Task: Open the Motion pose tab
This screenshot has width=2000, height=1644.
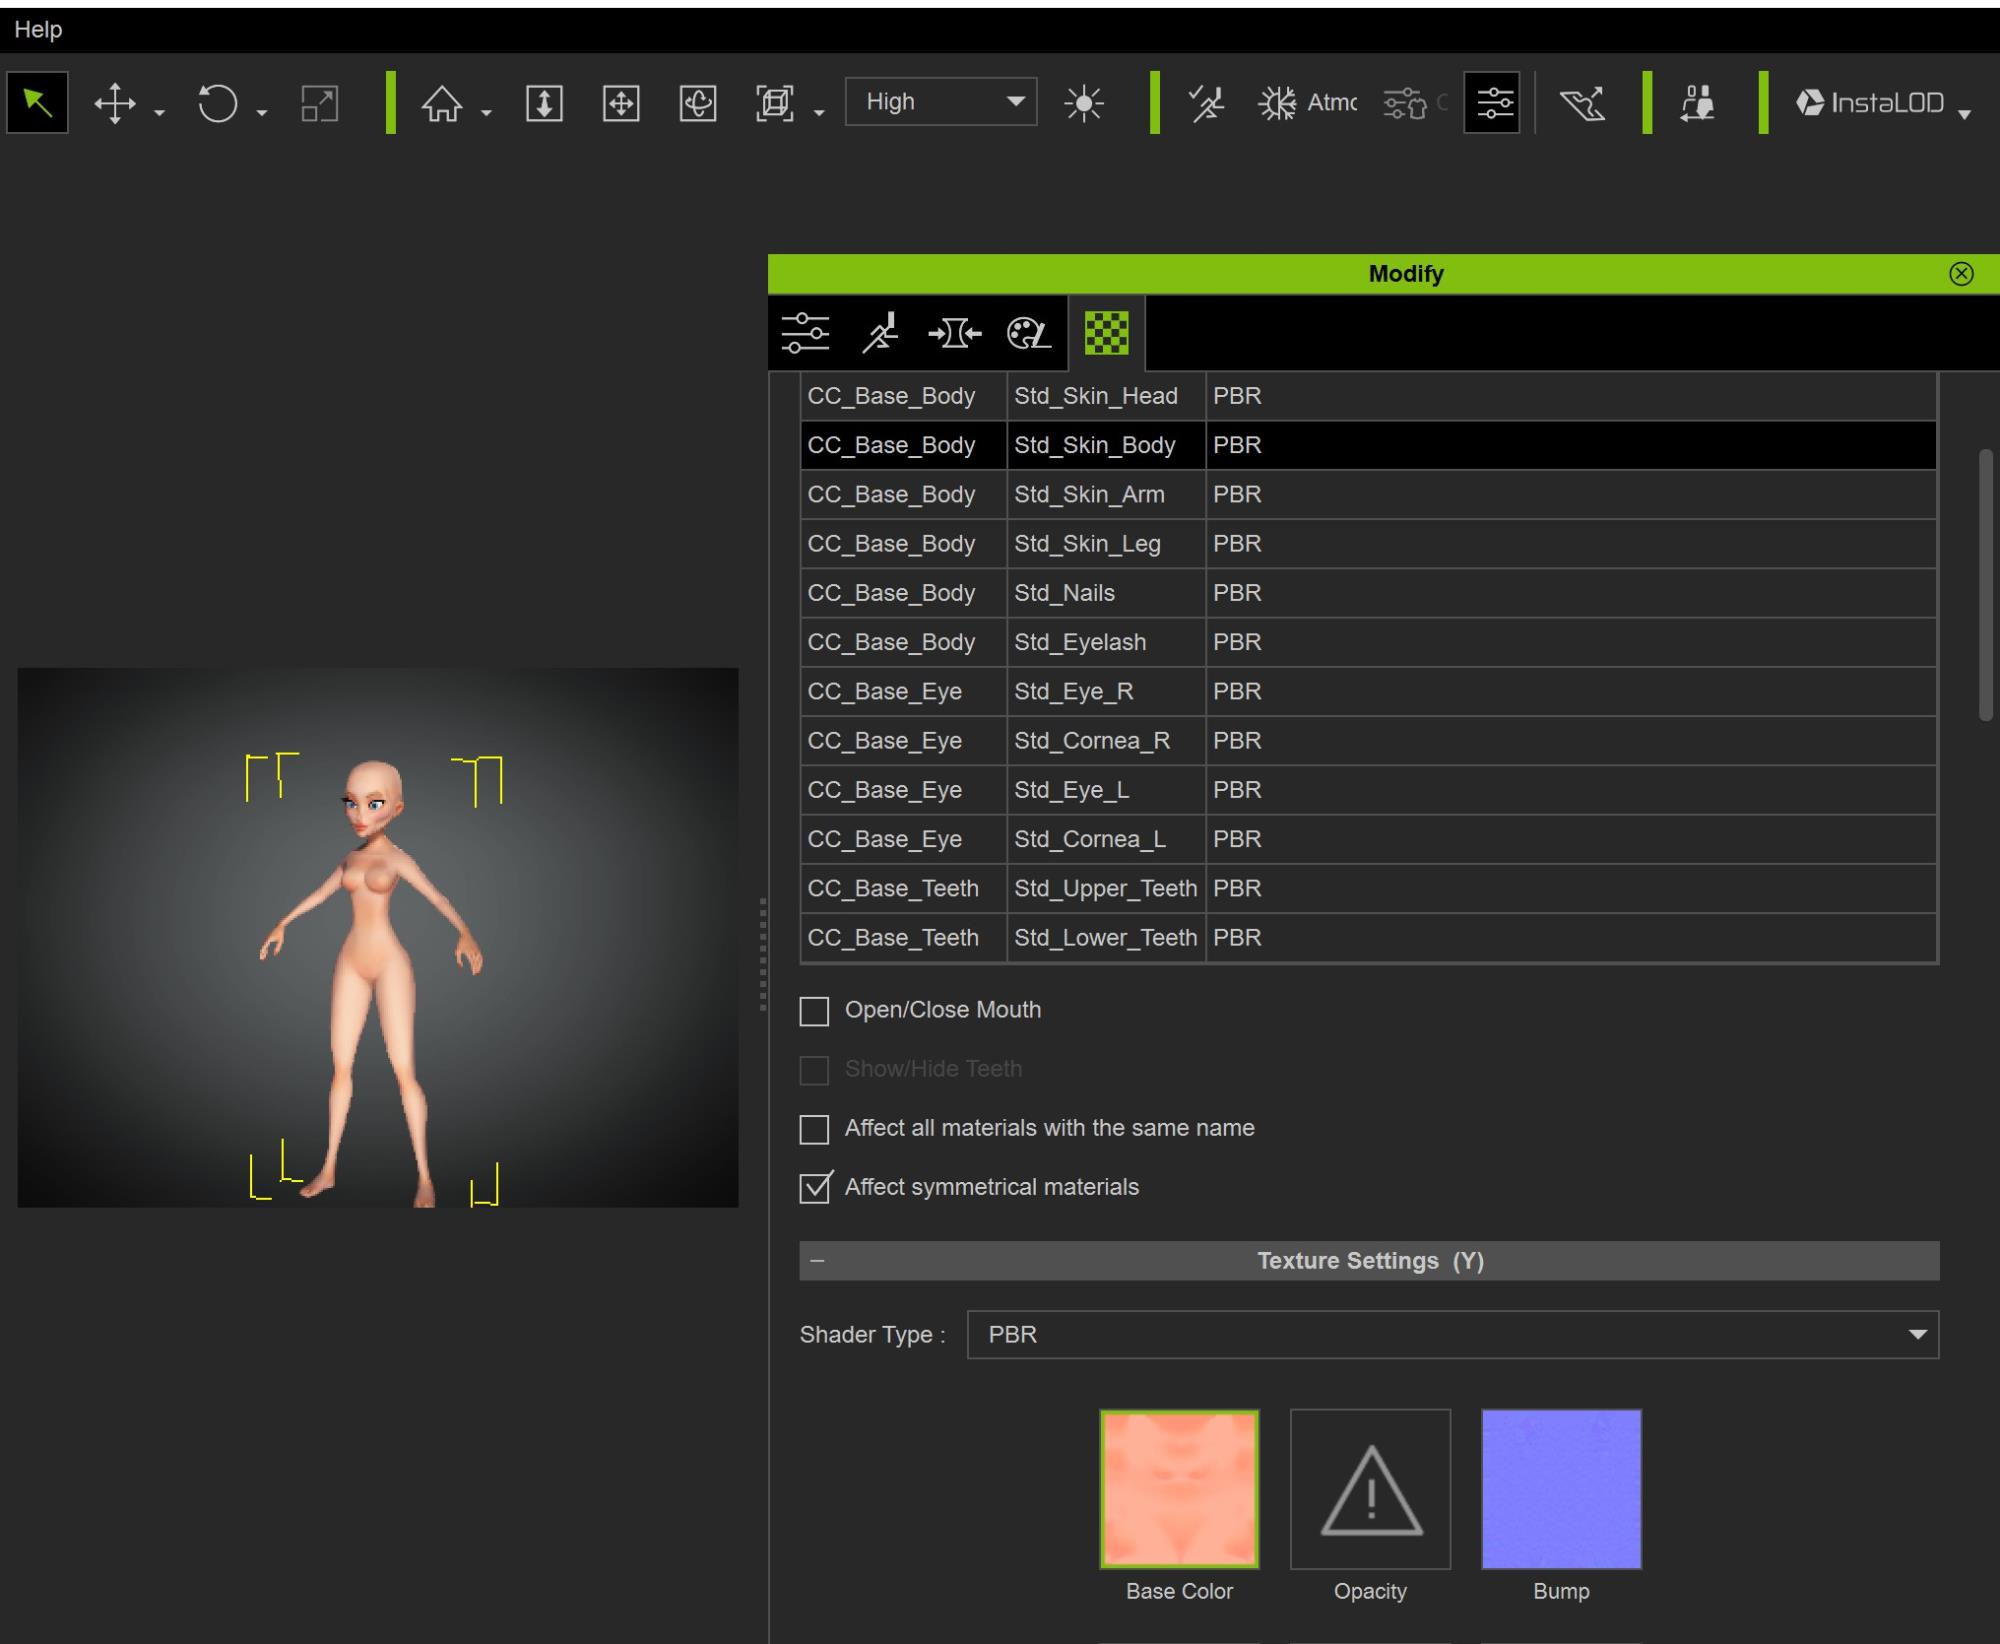Action: coord(880,333)
